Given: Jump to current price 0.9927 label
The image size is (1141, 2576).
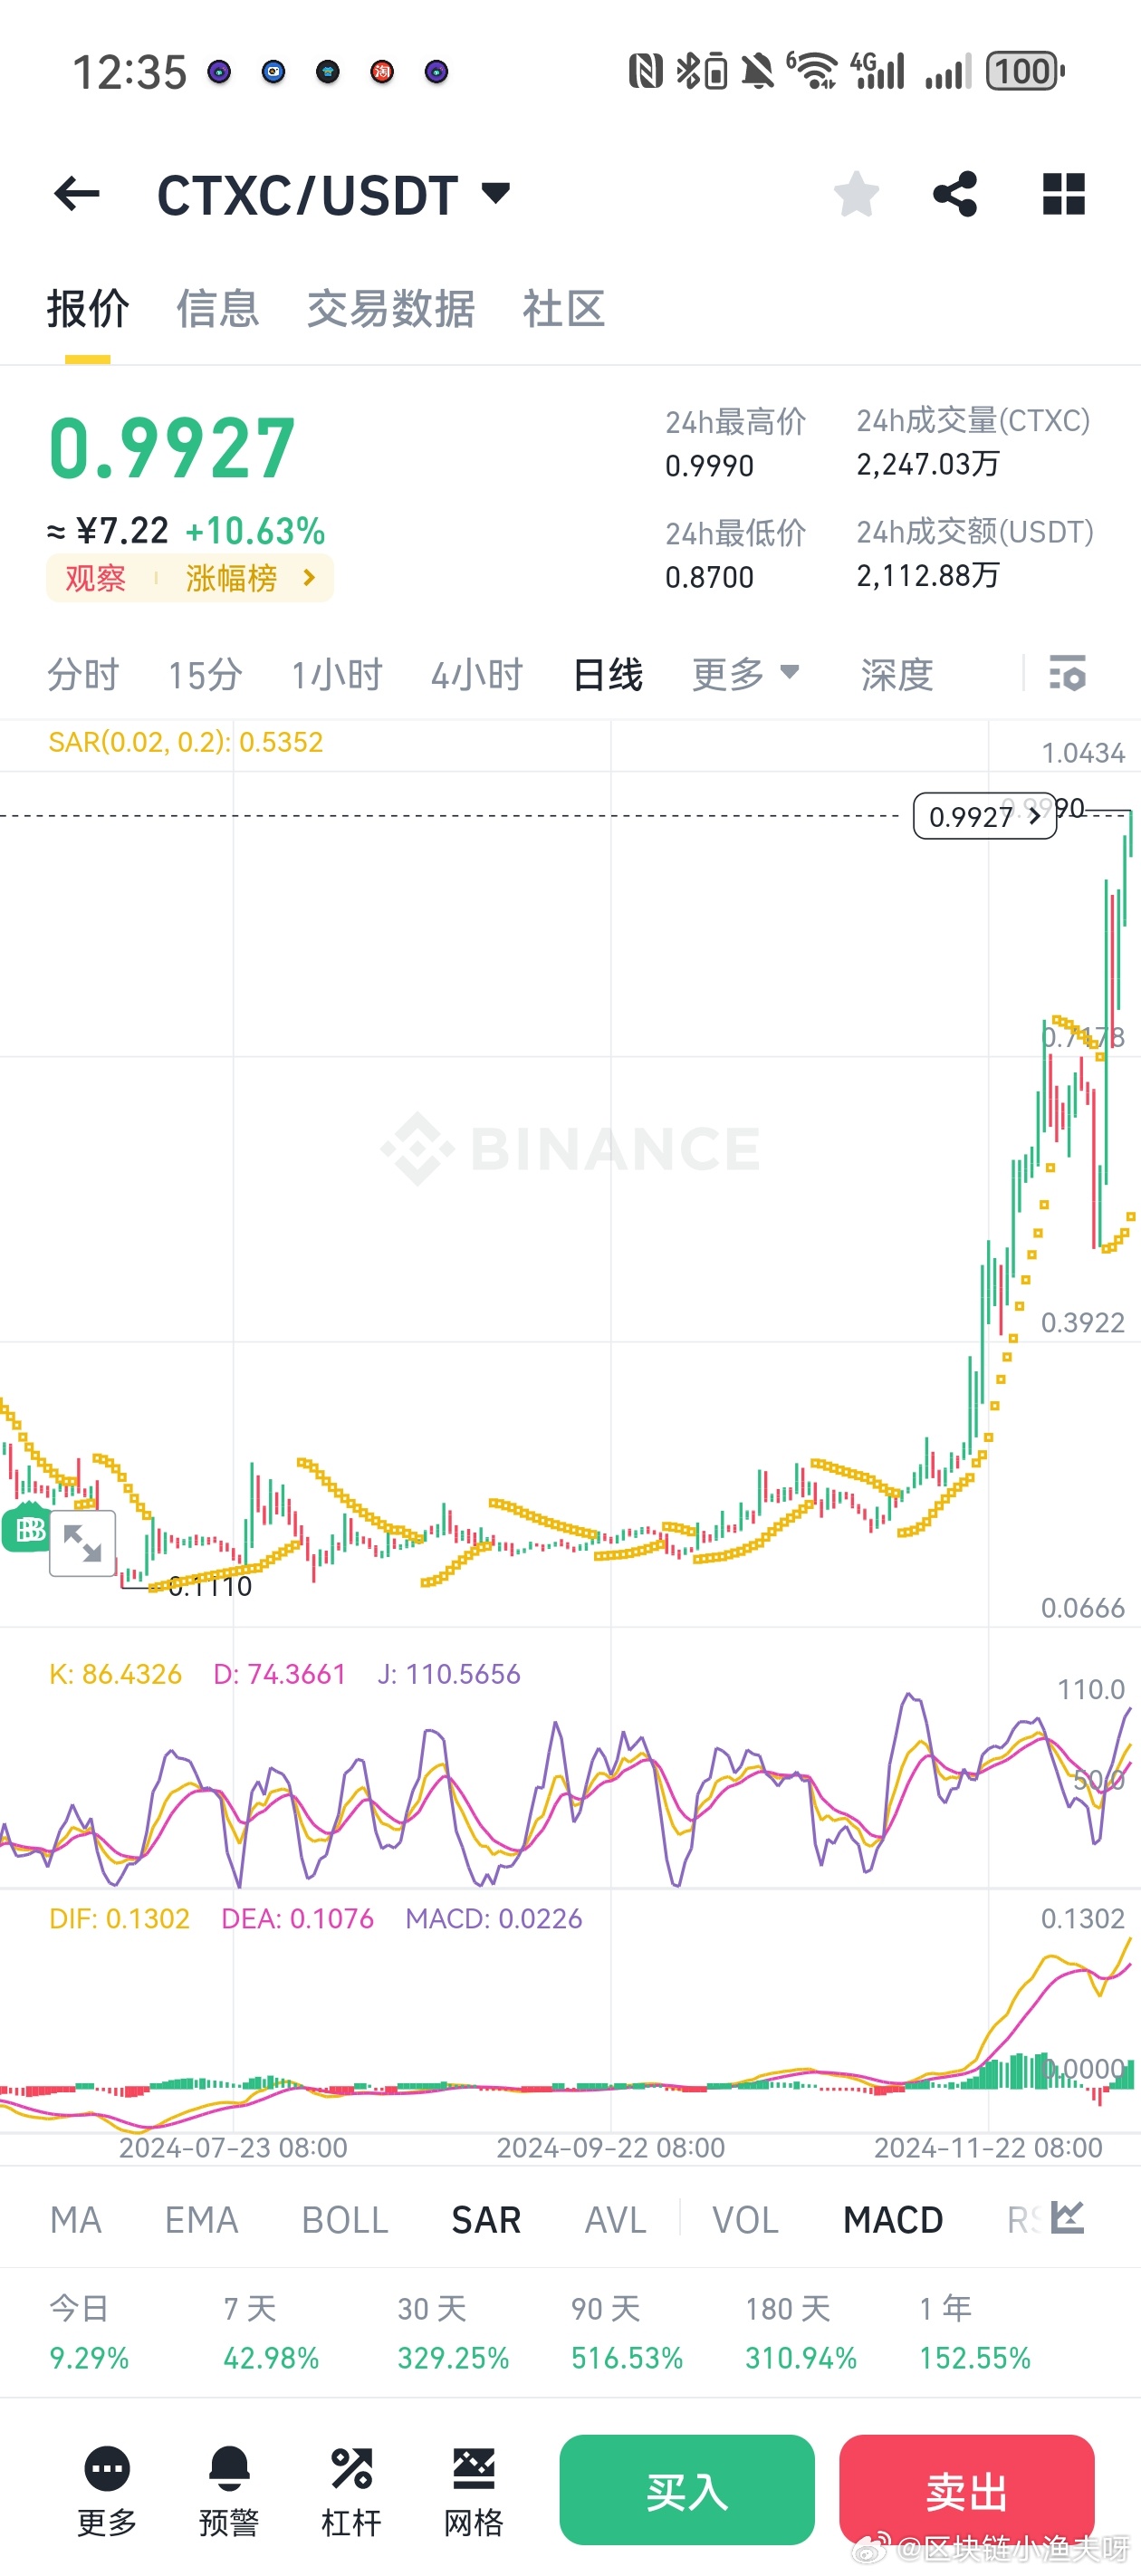Looking at the screenshot, I should (984, 816).
